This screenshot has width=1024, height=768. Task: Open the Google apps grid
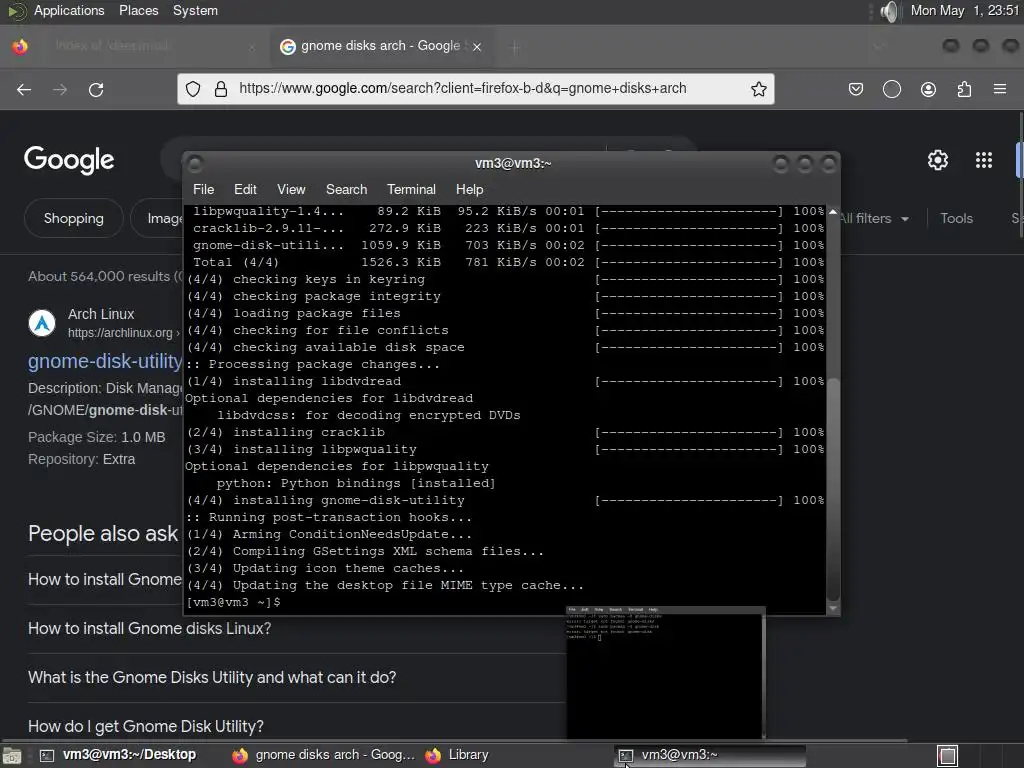click(984, 160)
